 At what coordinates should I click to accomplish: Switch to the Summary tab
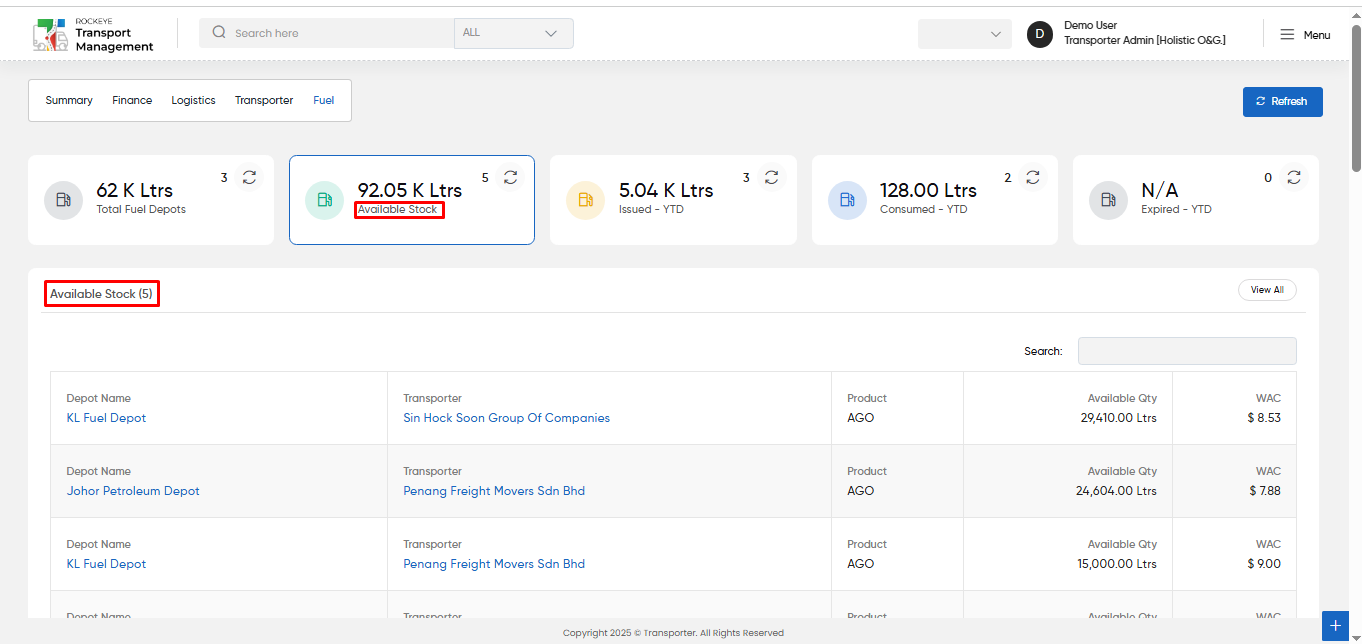[69, 100]
